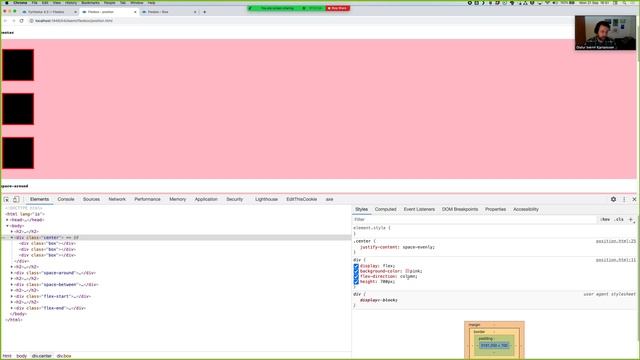640x360 pixels.
Task: Switch to the Sources tab
Action: click(x=91, y=199)
